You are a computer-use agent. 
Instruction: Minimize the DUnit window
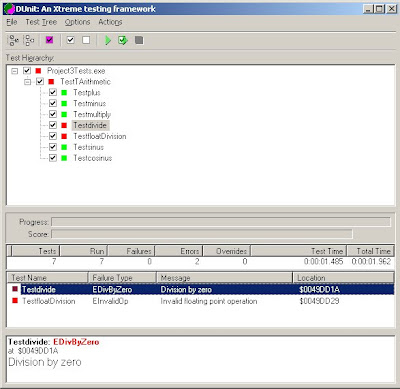[x=368, y=9]
